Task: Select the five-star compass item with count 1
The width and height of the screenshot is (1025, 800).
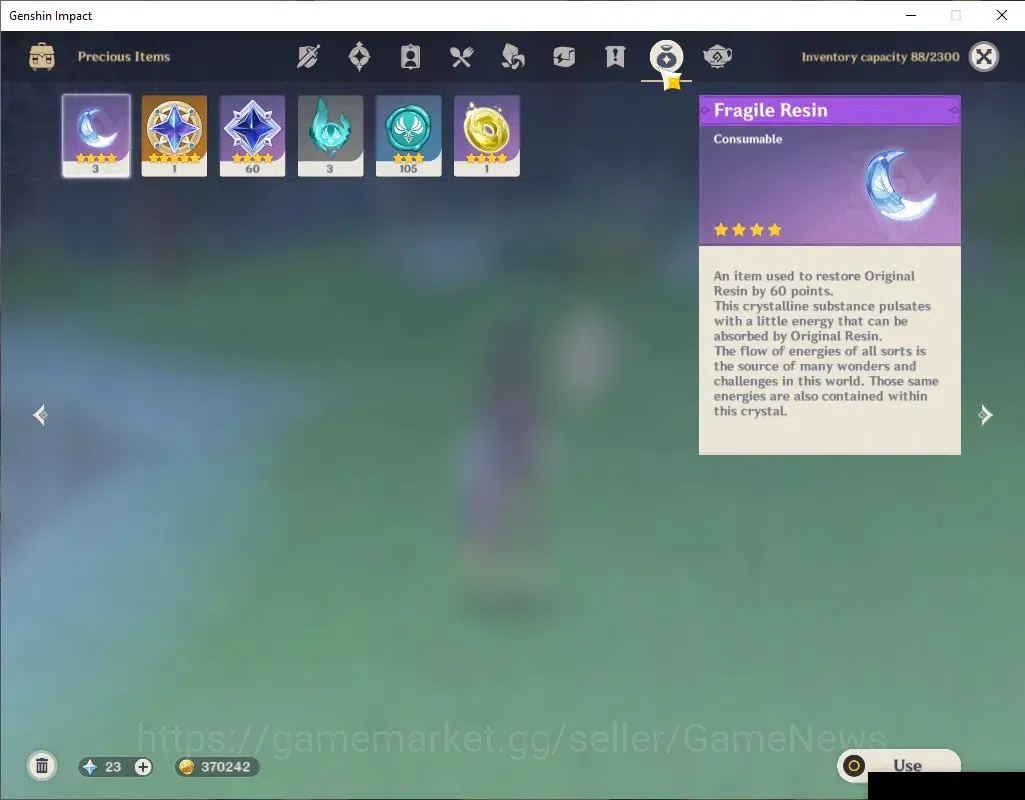Action: pyautogui.click(x=174, y=136)
